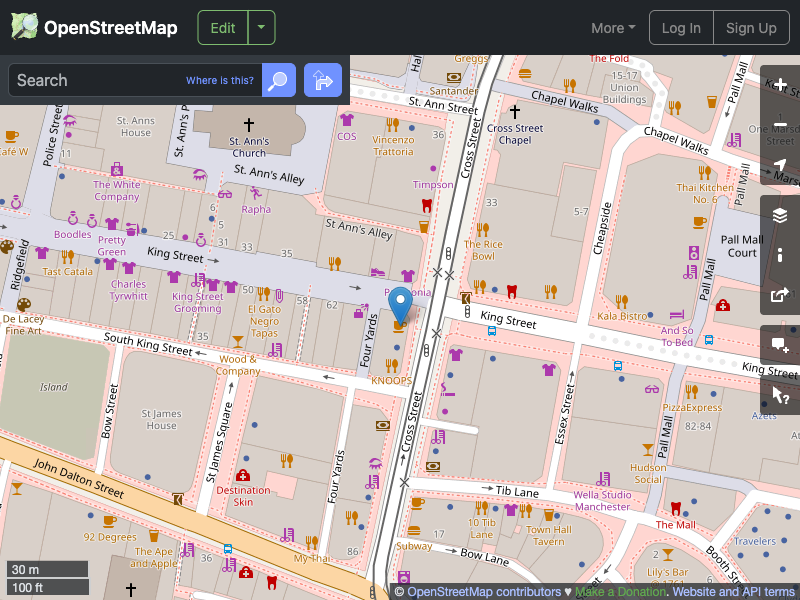800x600 pixels.
Task: Click the Sign Up button
Action: tap(751, 27)
